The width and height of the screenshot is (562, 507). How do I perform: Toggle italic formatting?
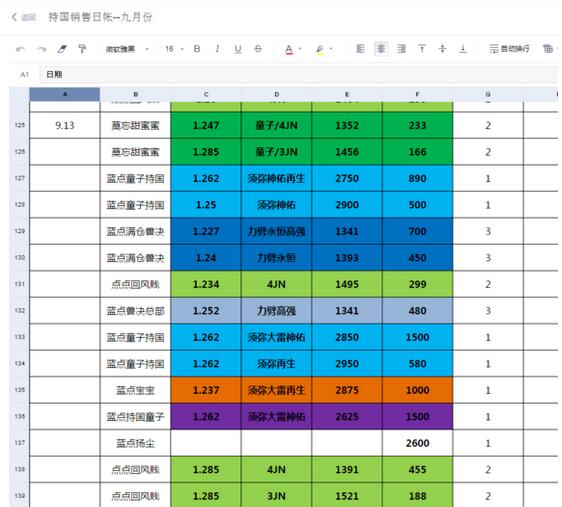217,49
